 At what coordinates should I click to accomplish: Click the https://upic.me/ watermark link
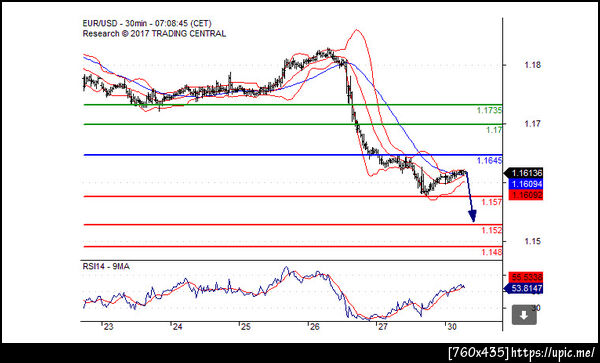pyautogui.click(x=553, y=352)
